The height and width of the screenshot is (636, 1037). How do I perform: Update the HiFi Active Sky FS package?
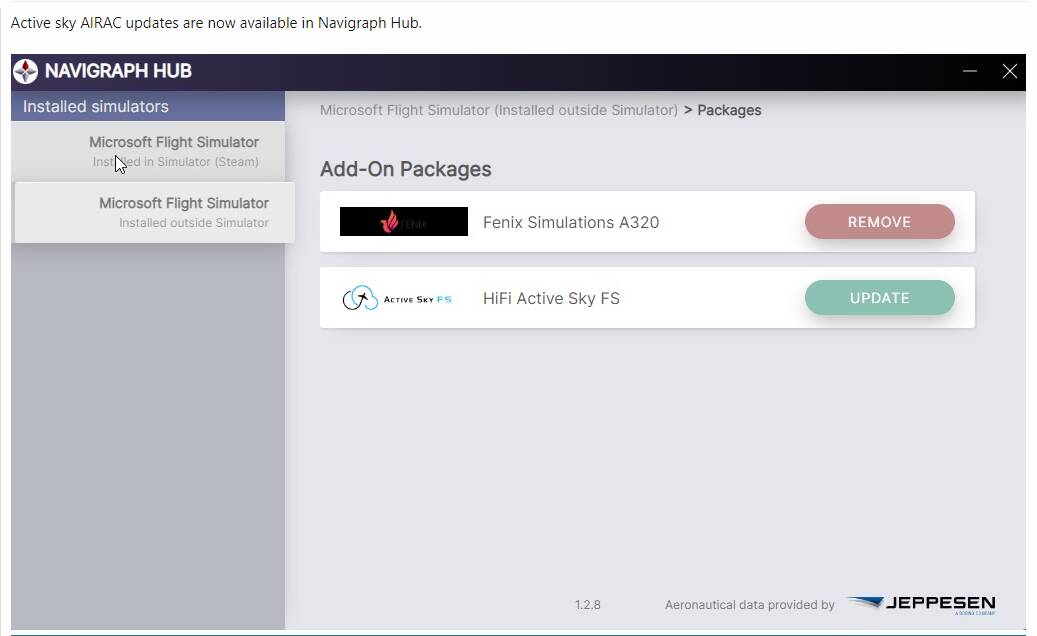880,298
